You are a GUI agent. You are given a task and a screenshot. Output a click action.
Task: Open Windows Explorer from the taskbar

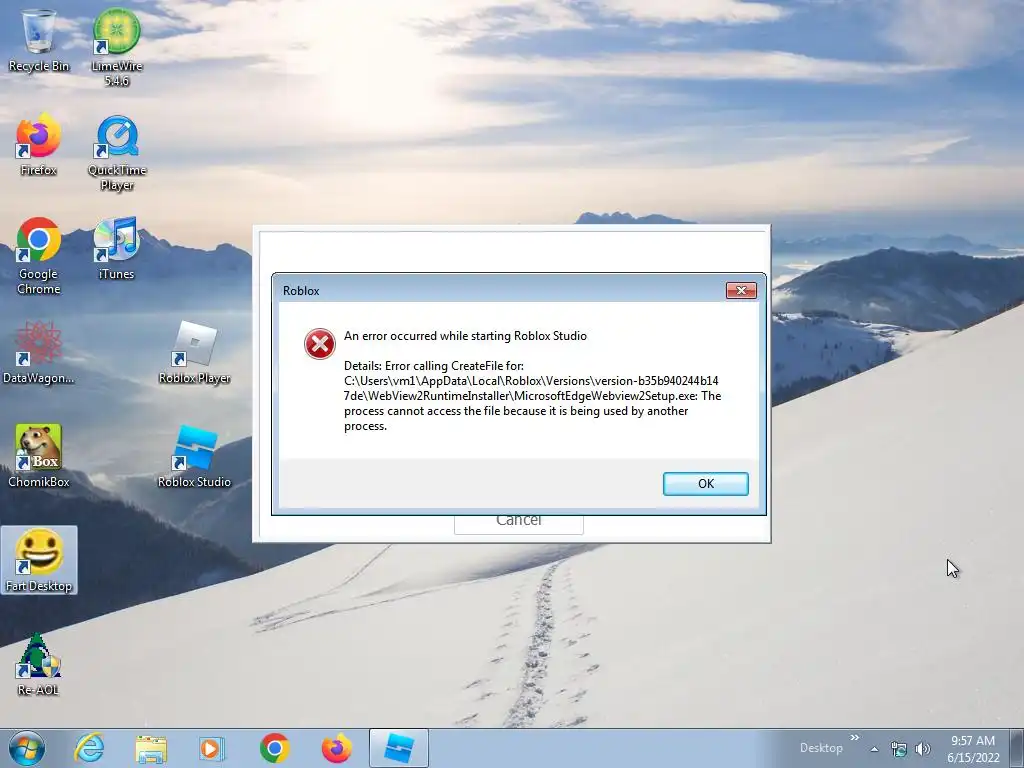pyautogui.click(x=152, y=748)
